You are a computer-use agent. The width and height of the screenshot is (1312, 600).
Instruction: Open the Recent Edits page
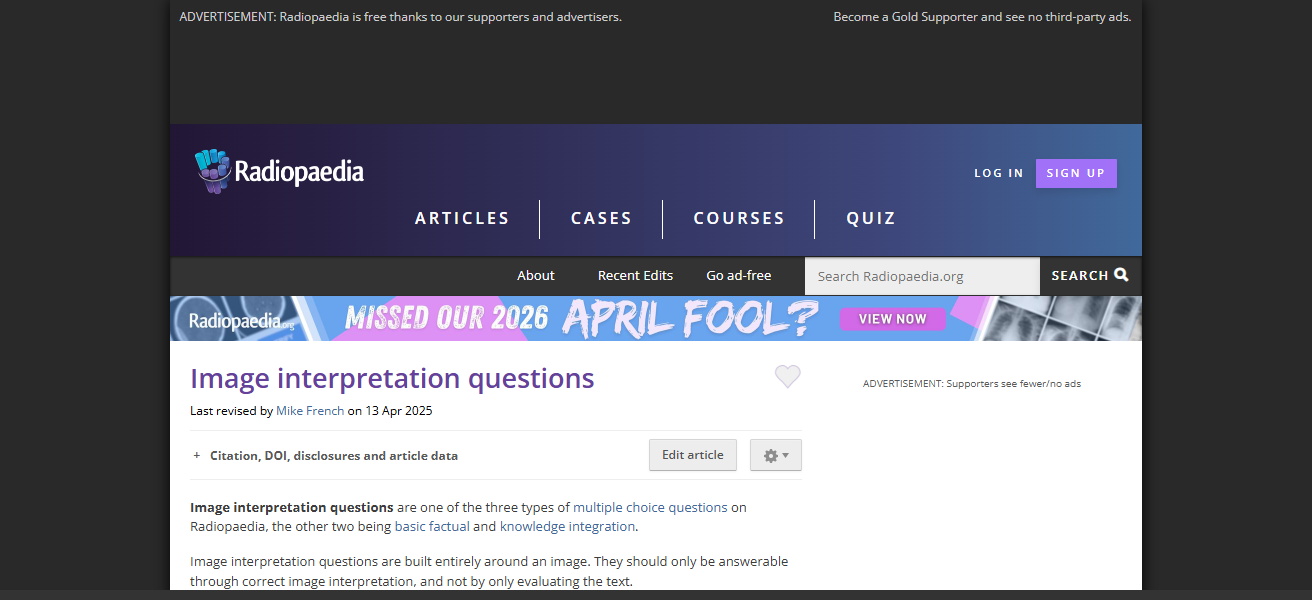(x=635, y=276)
